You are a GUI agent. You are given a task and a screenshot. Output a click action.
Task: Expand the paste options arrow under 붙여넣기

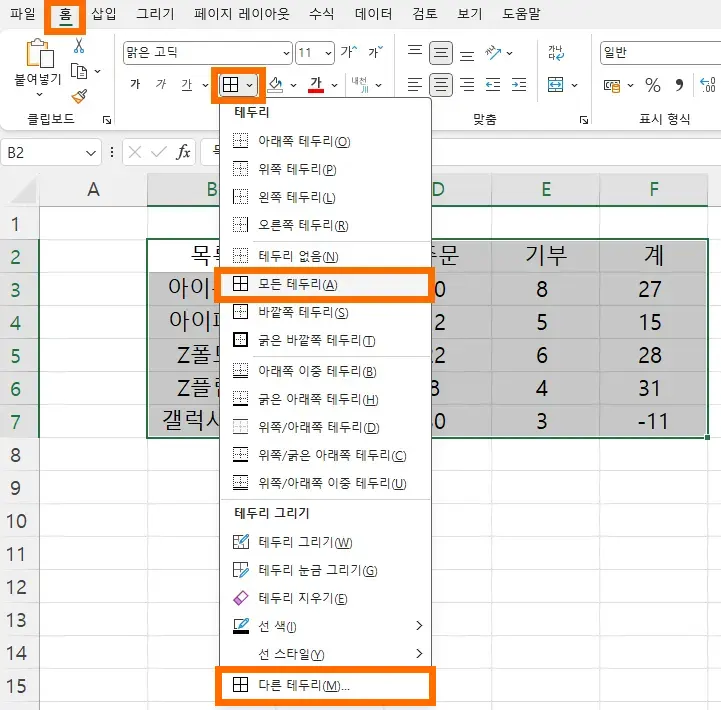point(40,95)
